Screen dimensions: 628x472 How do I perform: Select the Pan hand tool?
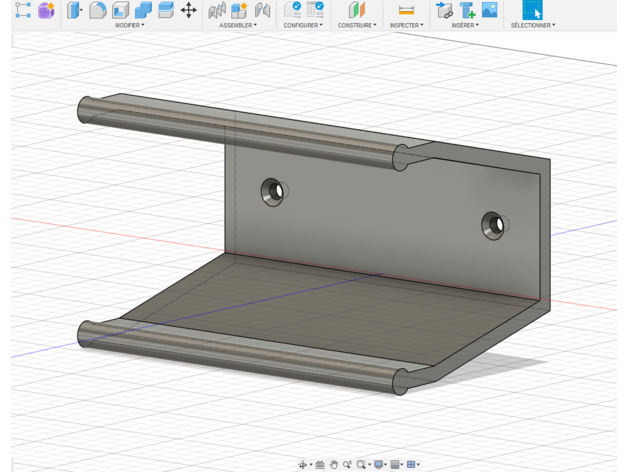point(334,465)
